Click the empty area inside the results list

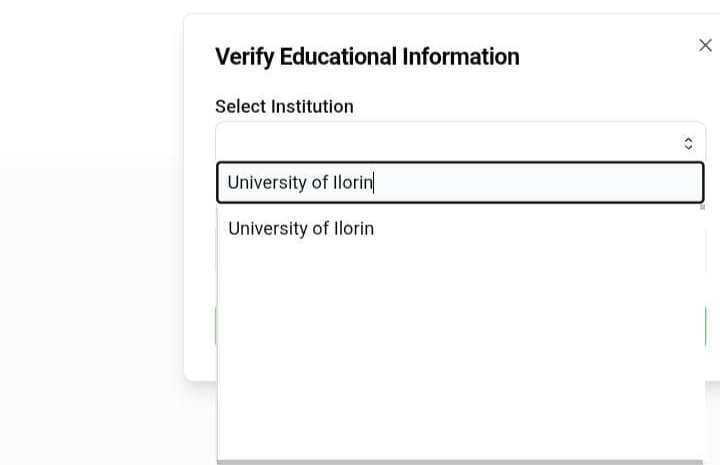(460, 349)
